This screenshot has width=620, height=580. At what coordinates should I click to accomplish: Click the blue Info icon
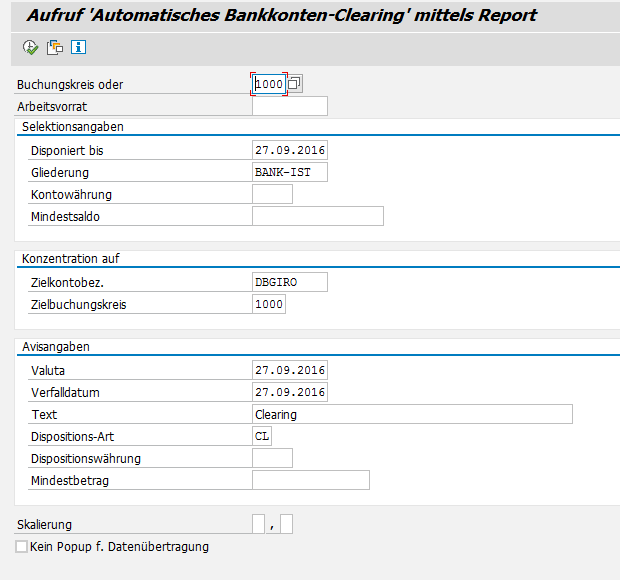click(78, 47)
